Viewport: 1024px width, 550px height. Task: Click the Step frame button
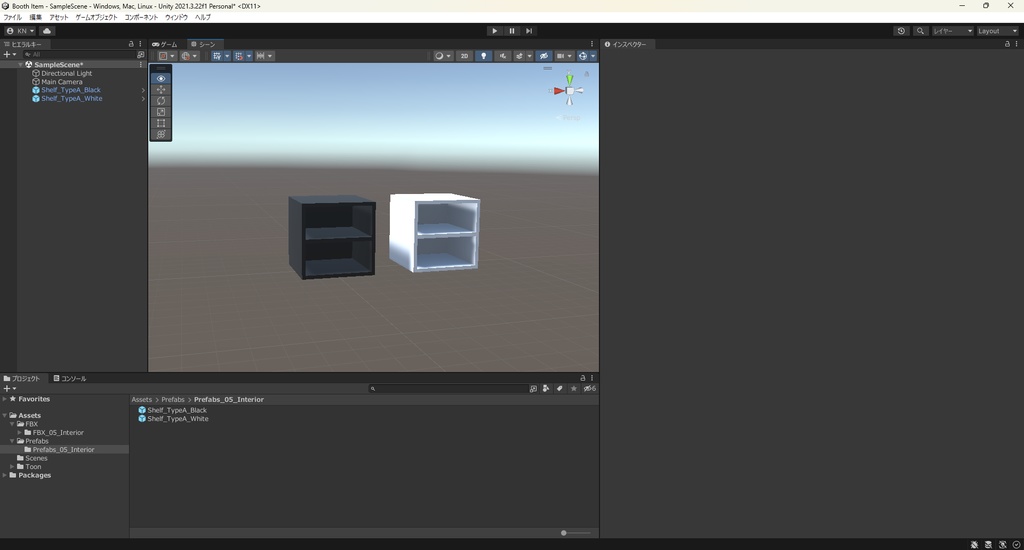click(x=529, y=31)
